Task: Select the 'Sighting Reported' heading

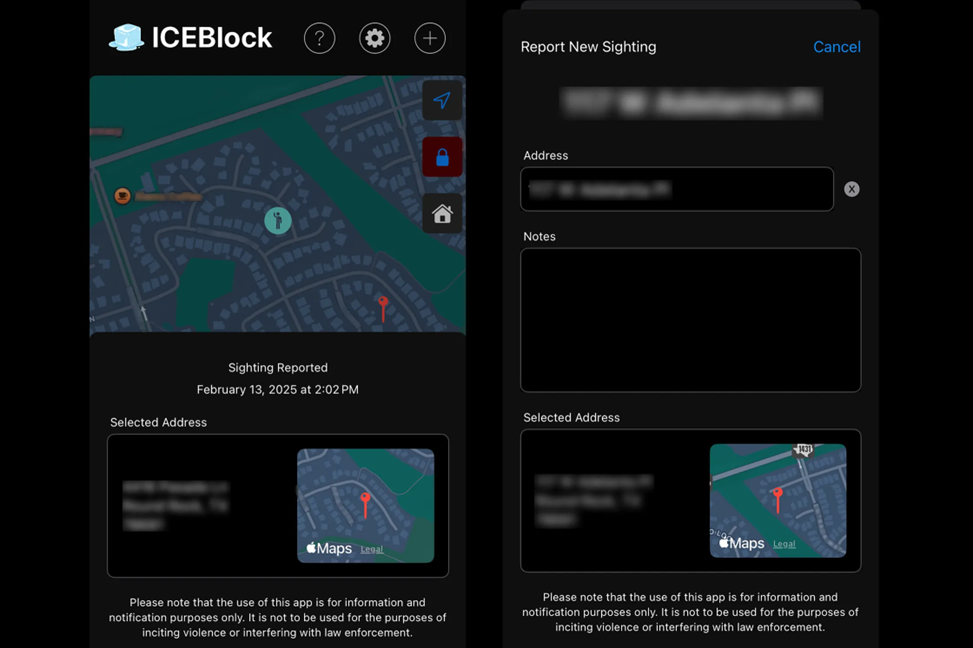Action: [278, 367]
